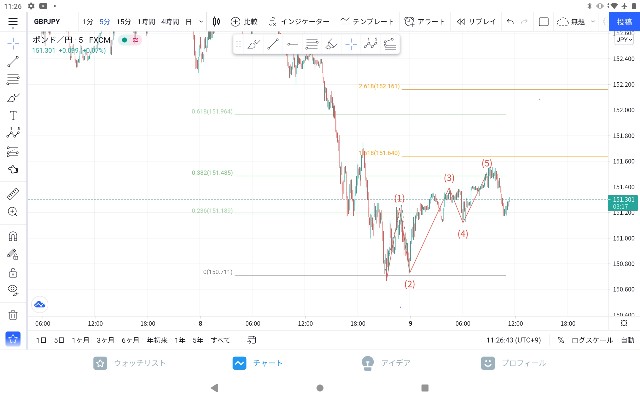Switch to the 1時間 timeframe
The width and height of the screenshot is (640, 400).
click(x=147, y=22)
